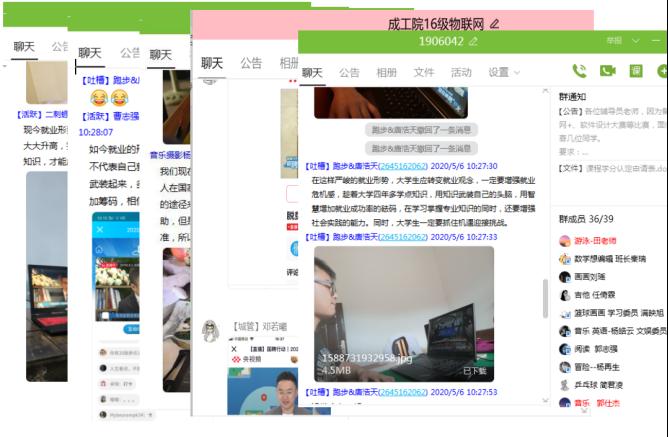
Task: Click the 10:28:07 timestamp in the second window
Action: tap(96, 132)
